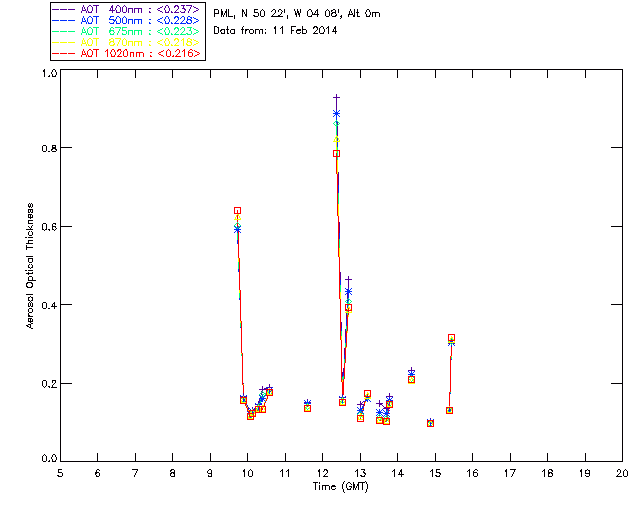The width and height of the screenshot is (640, 512).
Task: Click the x-axis tick label 12
Action: tap(322, 473)
